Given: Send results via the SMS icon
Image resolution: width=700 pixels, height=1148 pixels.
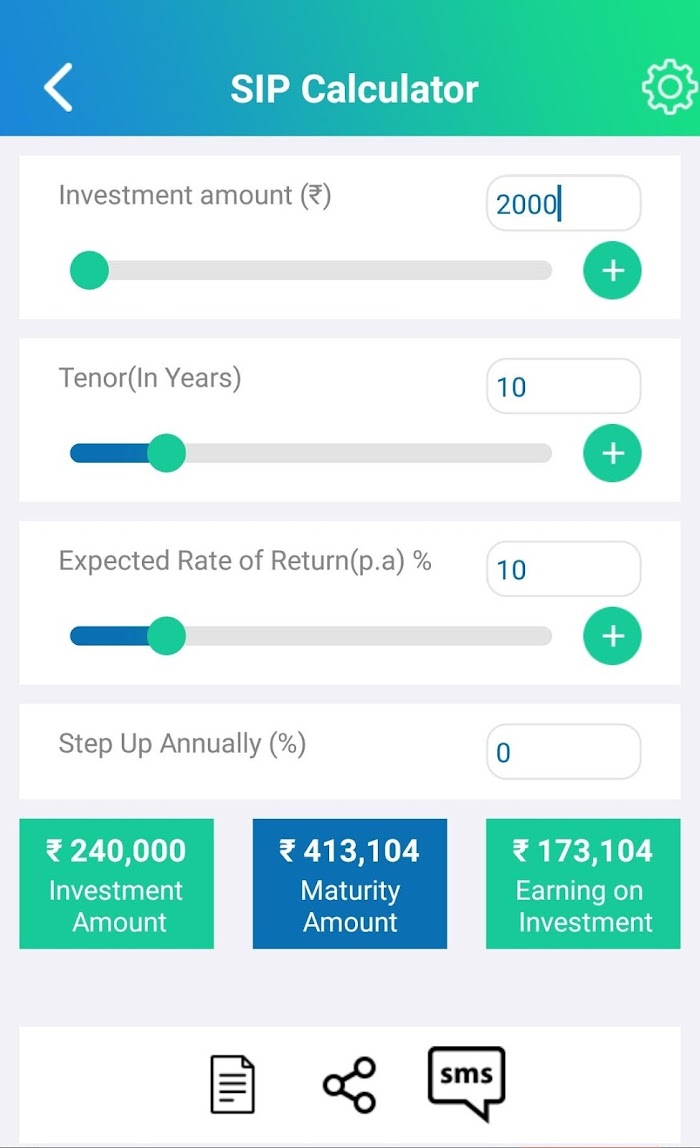Looking at the screenshot, I should pos(466,1083).
